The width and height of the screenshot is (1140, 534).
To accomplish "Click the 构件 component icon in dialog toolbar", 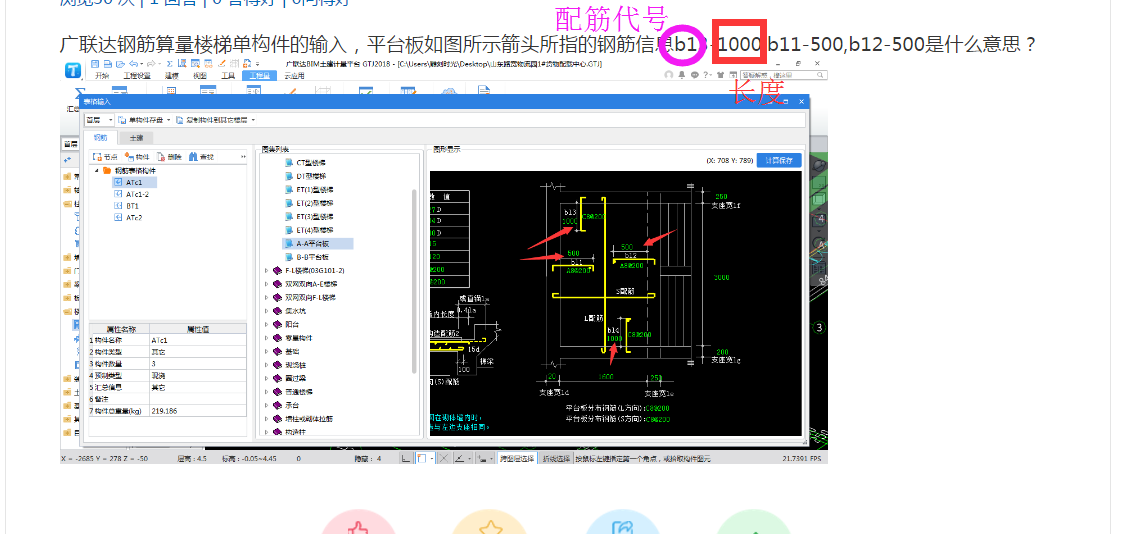I will point(129,156).
